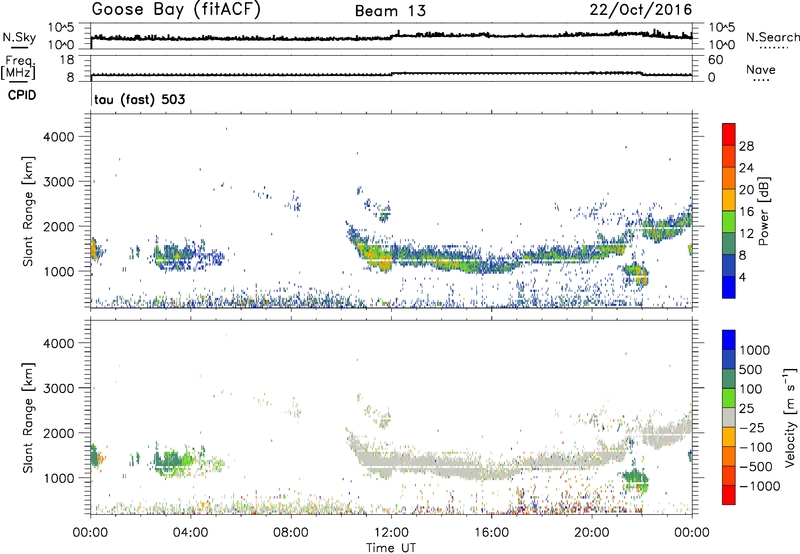Click the -100 tick on Velocity color bar
800x554 pixels.
point(756,447)
